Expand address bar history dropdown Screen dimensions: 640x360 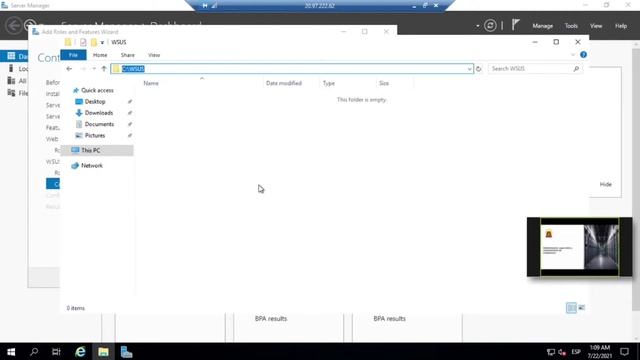point(469,69)
